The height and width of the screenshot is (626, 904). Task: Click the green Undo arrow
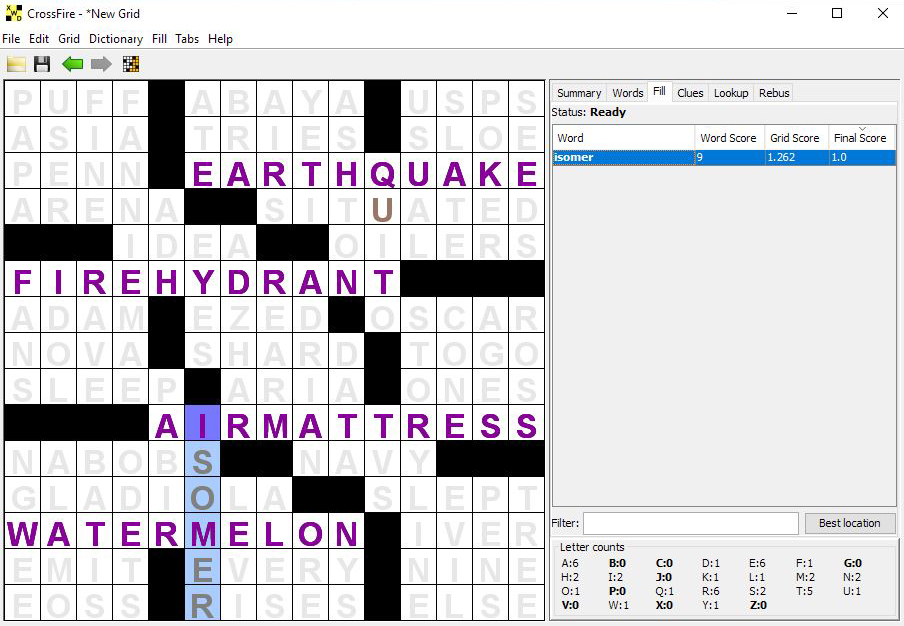tap(72, 64)
